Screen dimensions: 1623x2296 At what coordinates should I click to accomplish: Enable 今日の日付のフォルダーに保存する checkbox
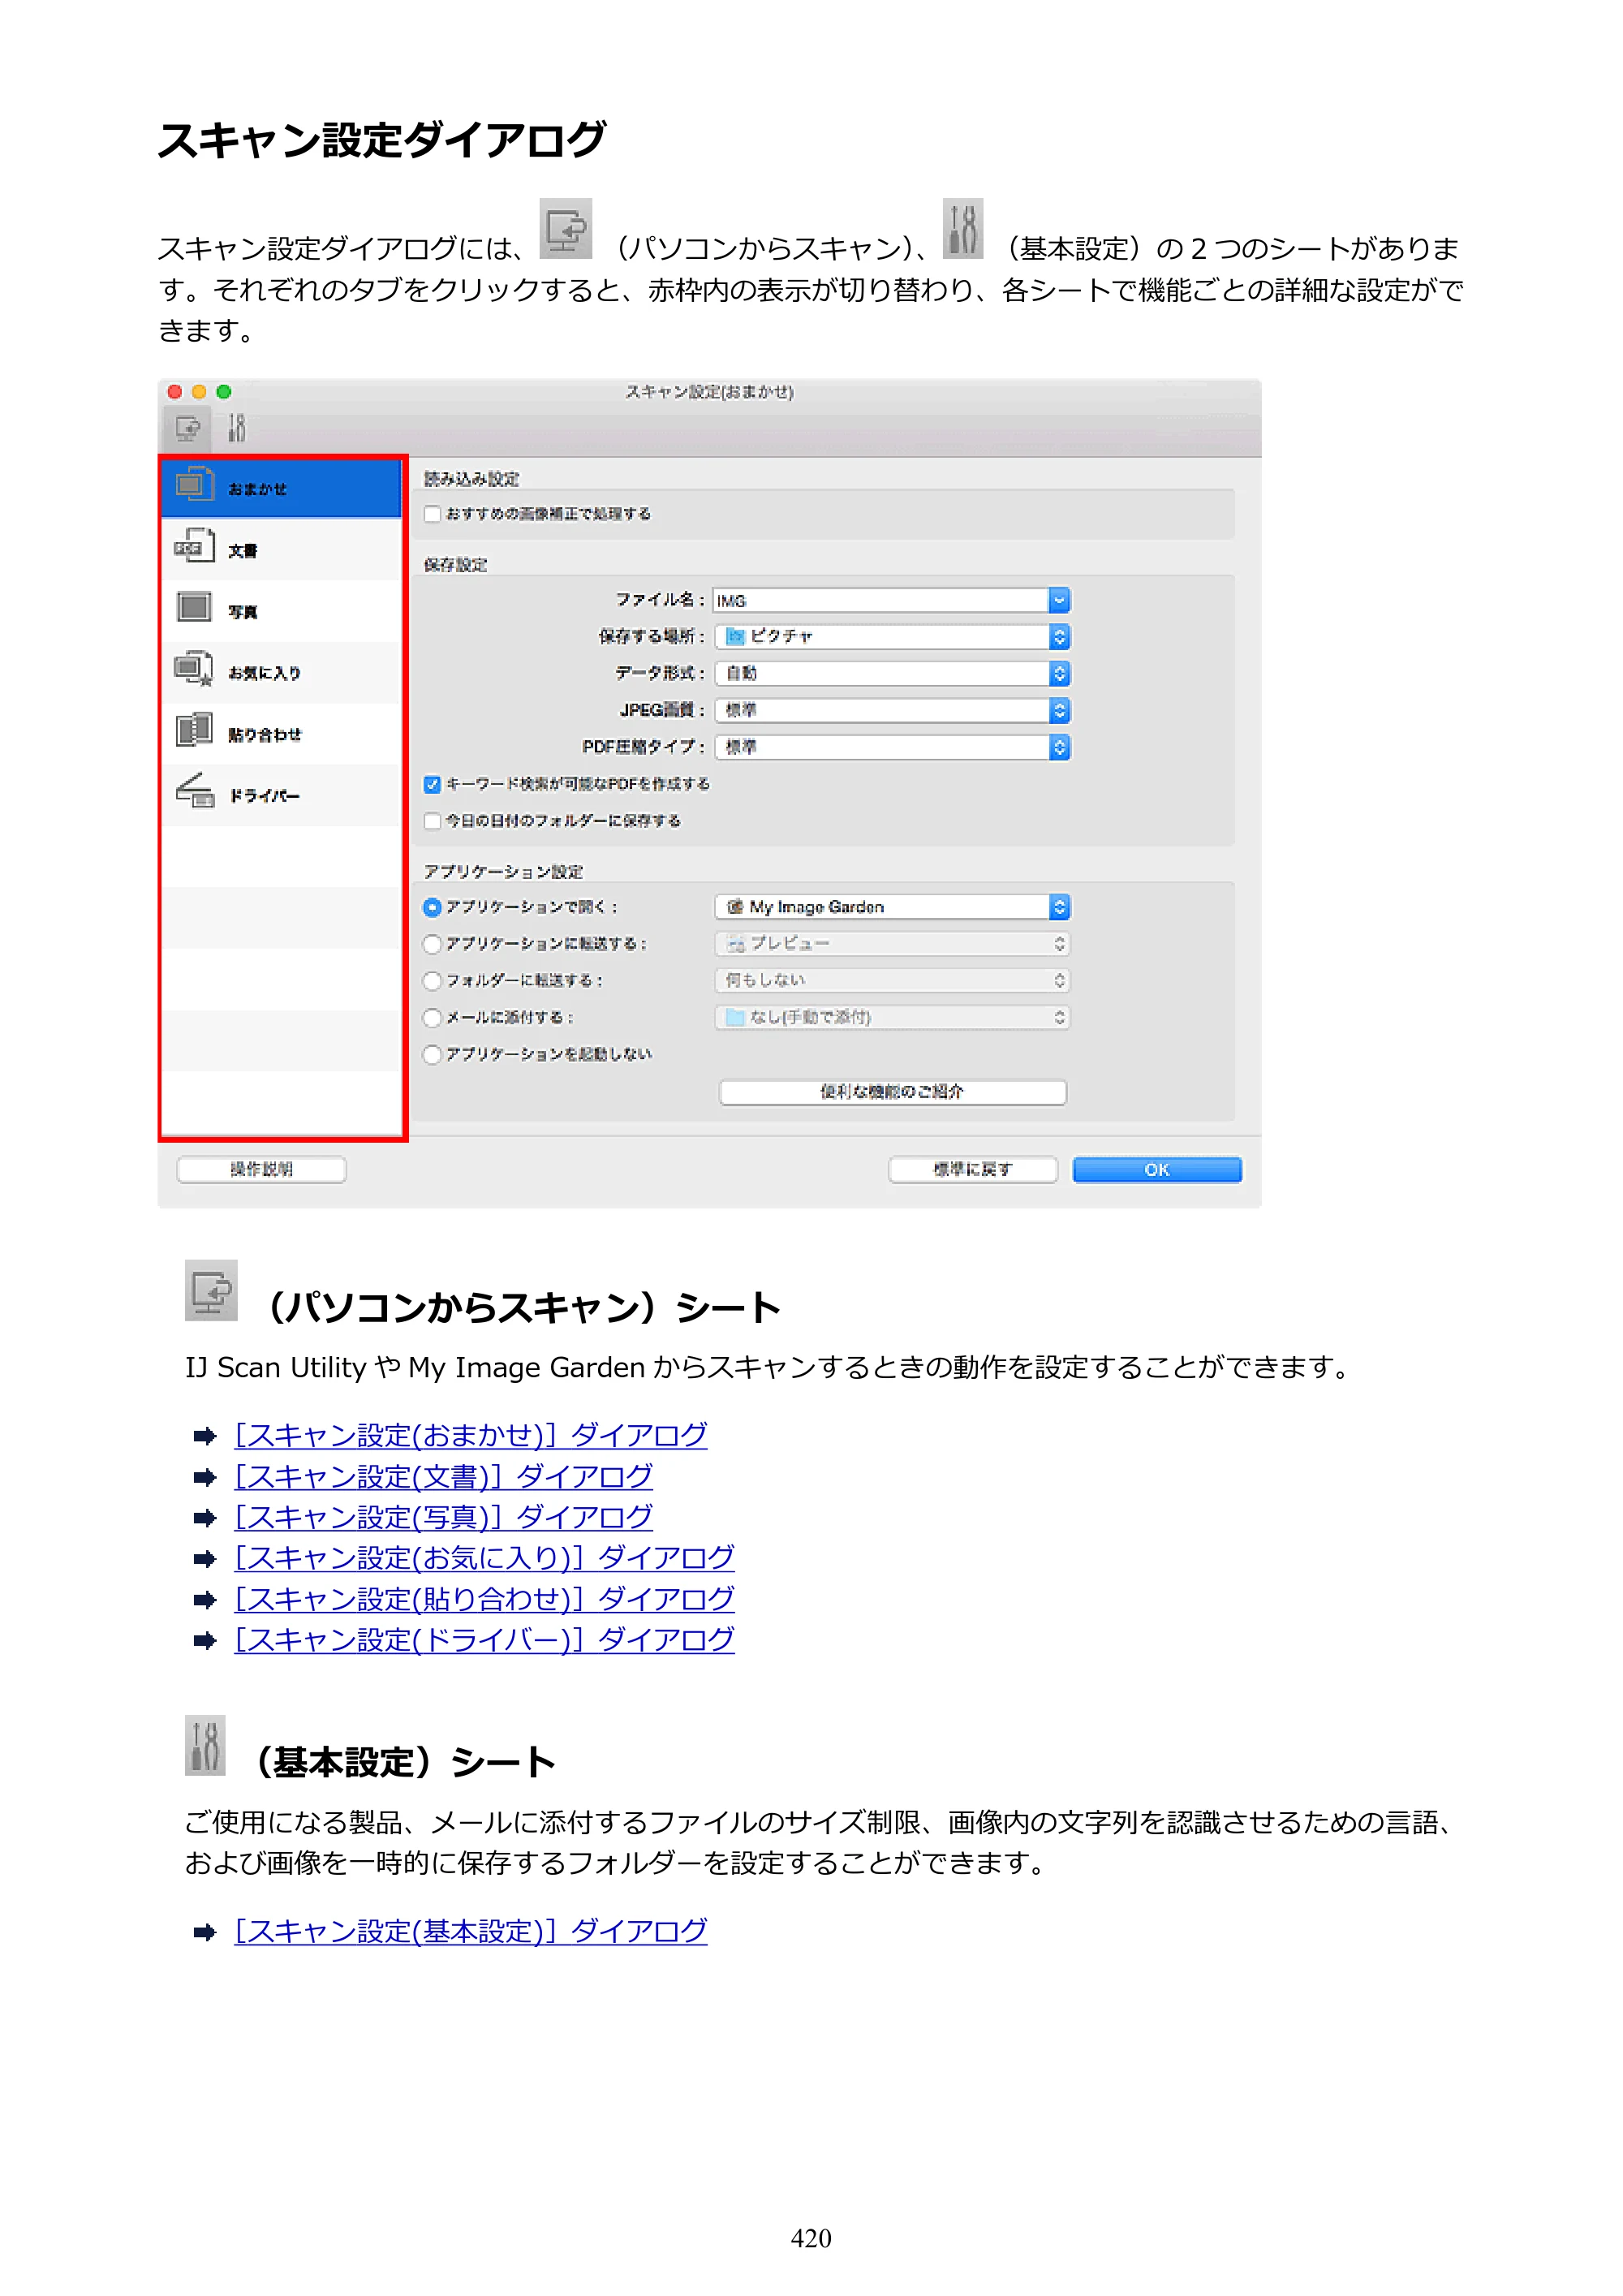pyautogui.click(x=432, y=821)
